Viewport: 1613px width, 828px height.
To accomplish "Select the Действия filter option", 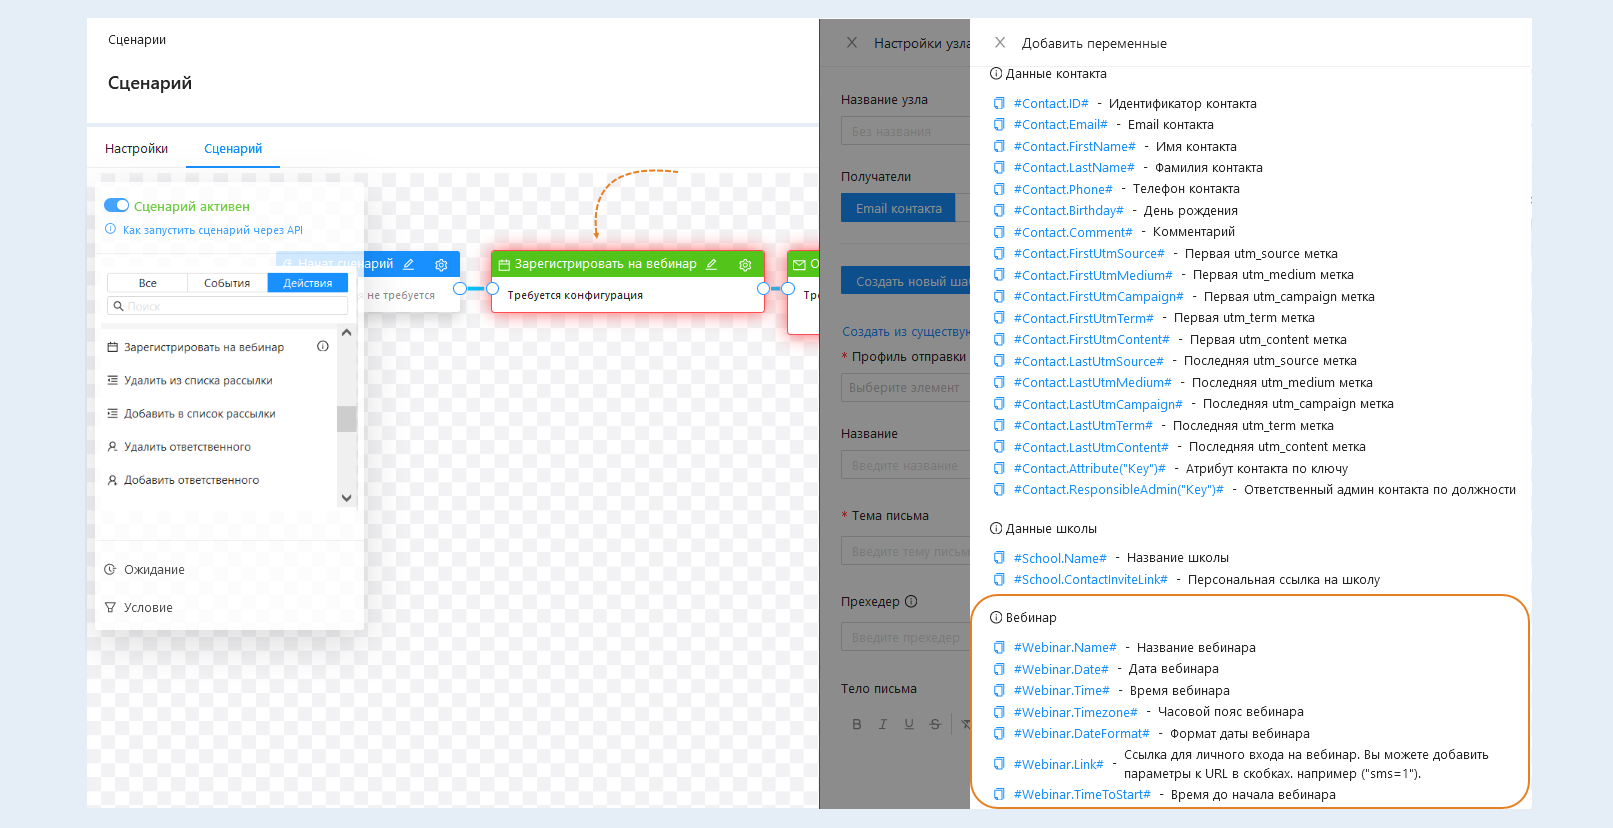I will (307, 283).
